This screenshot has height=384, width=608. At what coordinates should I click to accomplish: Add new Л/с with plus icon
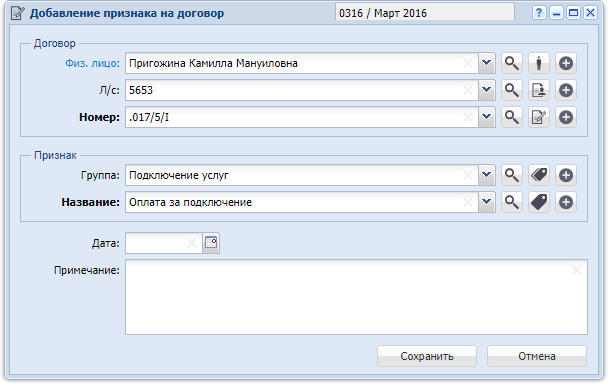tap(566, 90)
